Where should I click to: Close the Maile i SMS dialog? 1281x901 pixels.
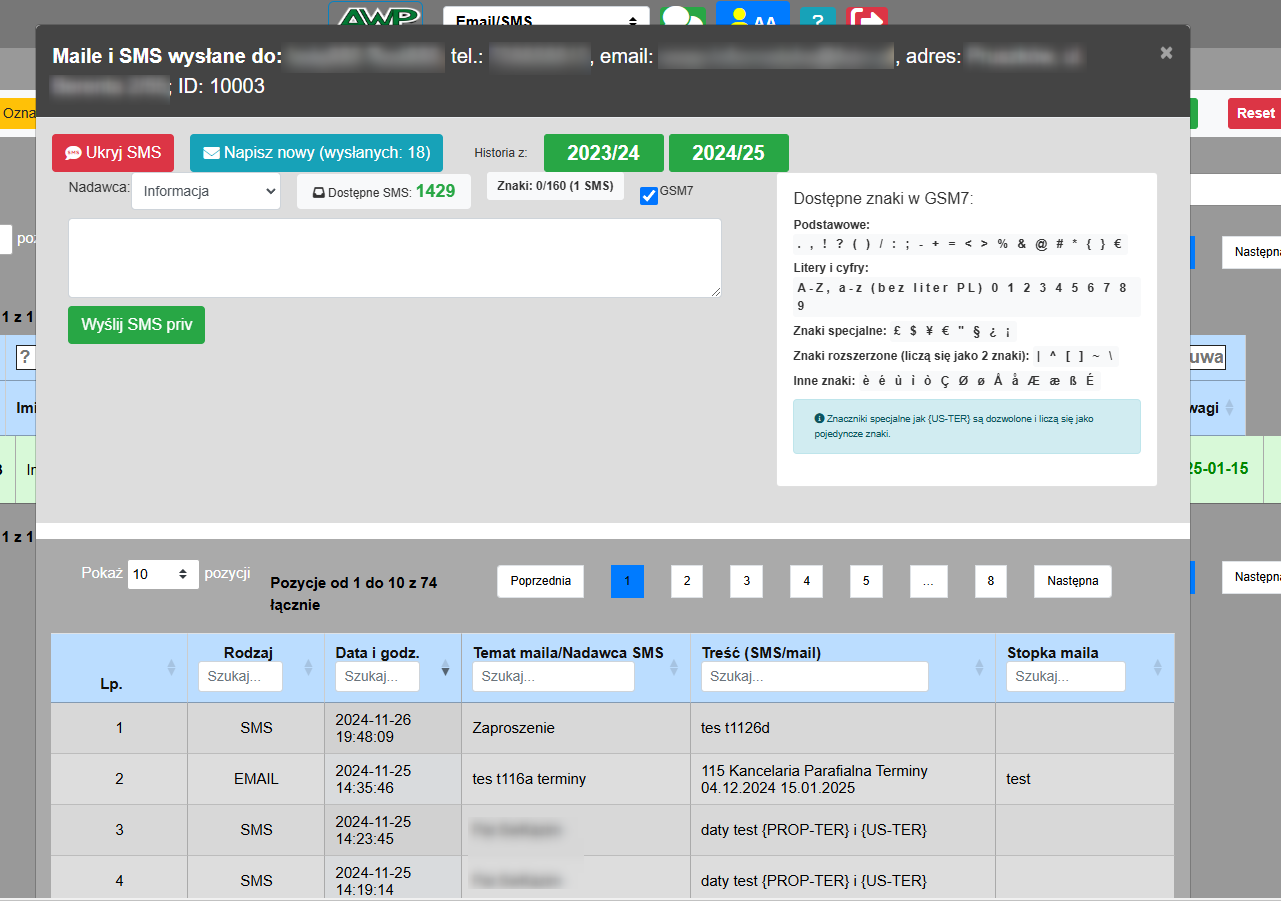(x=1166, y=53)
